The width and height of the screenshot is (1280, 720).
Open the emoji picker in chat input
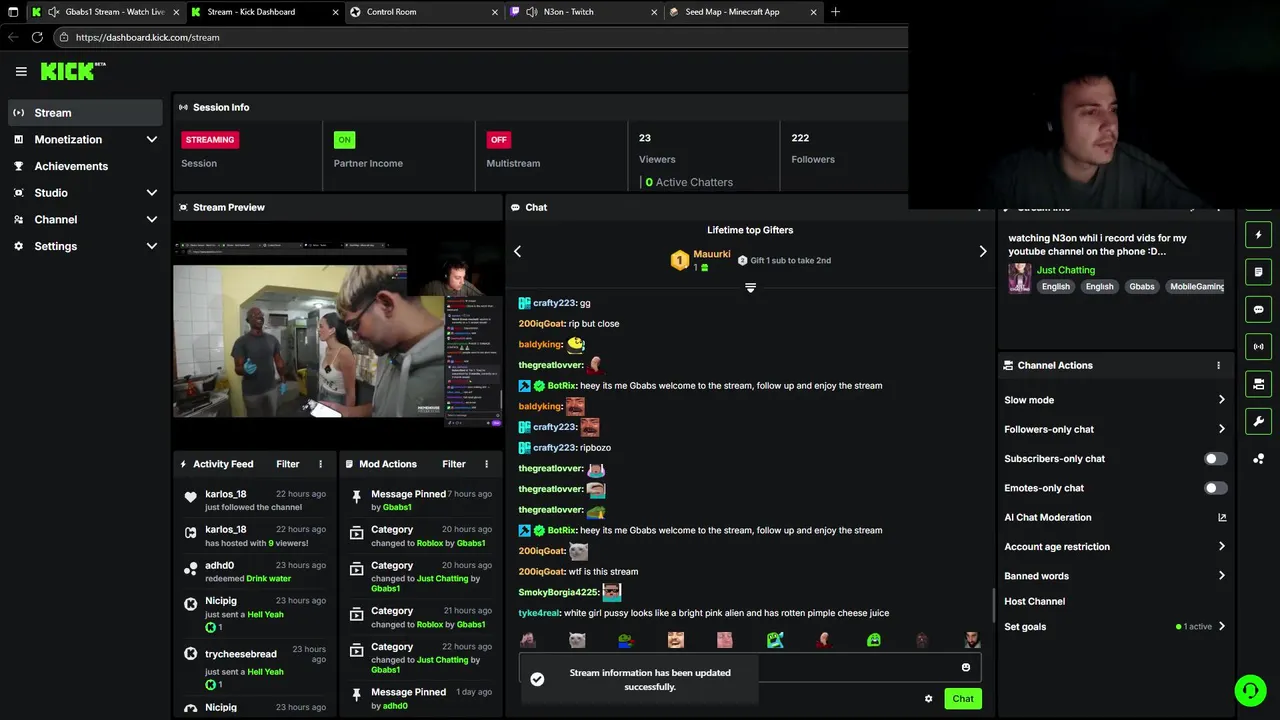[x=965, y=667]
